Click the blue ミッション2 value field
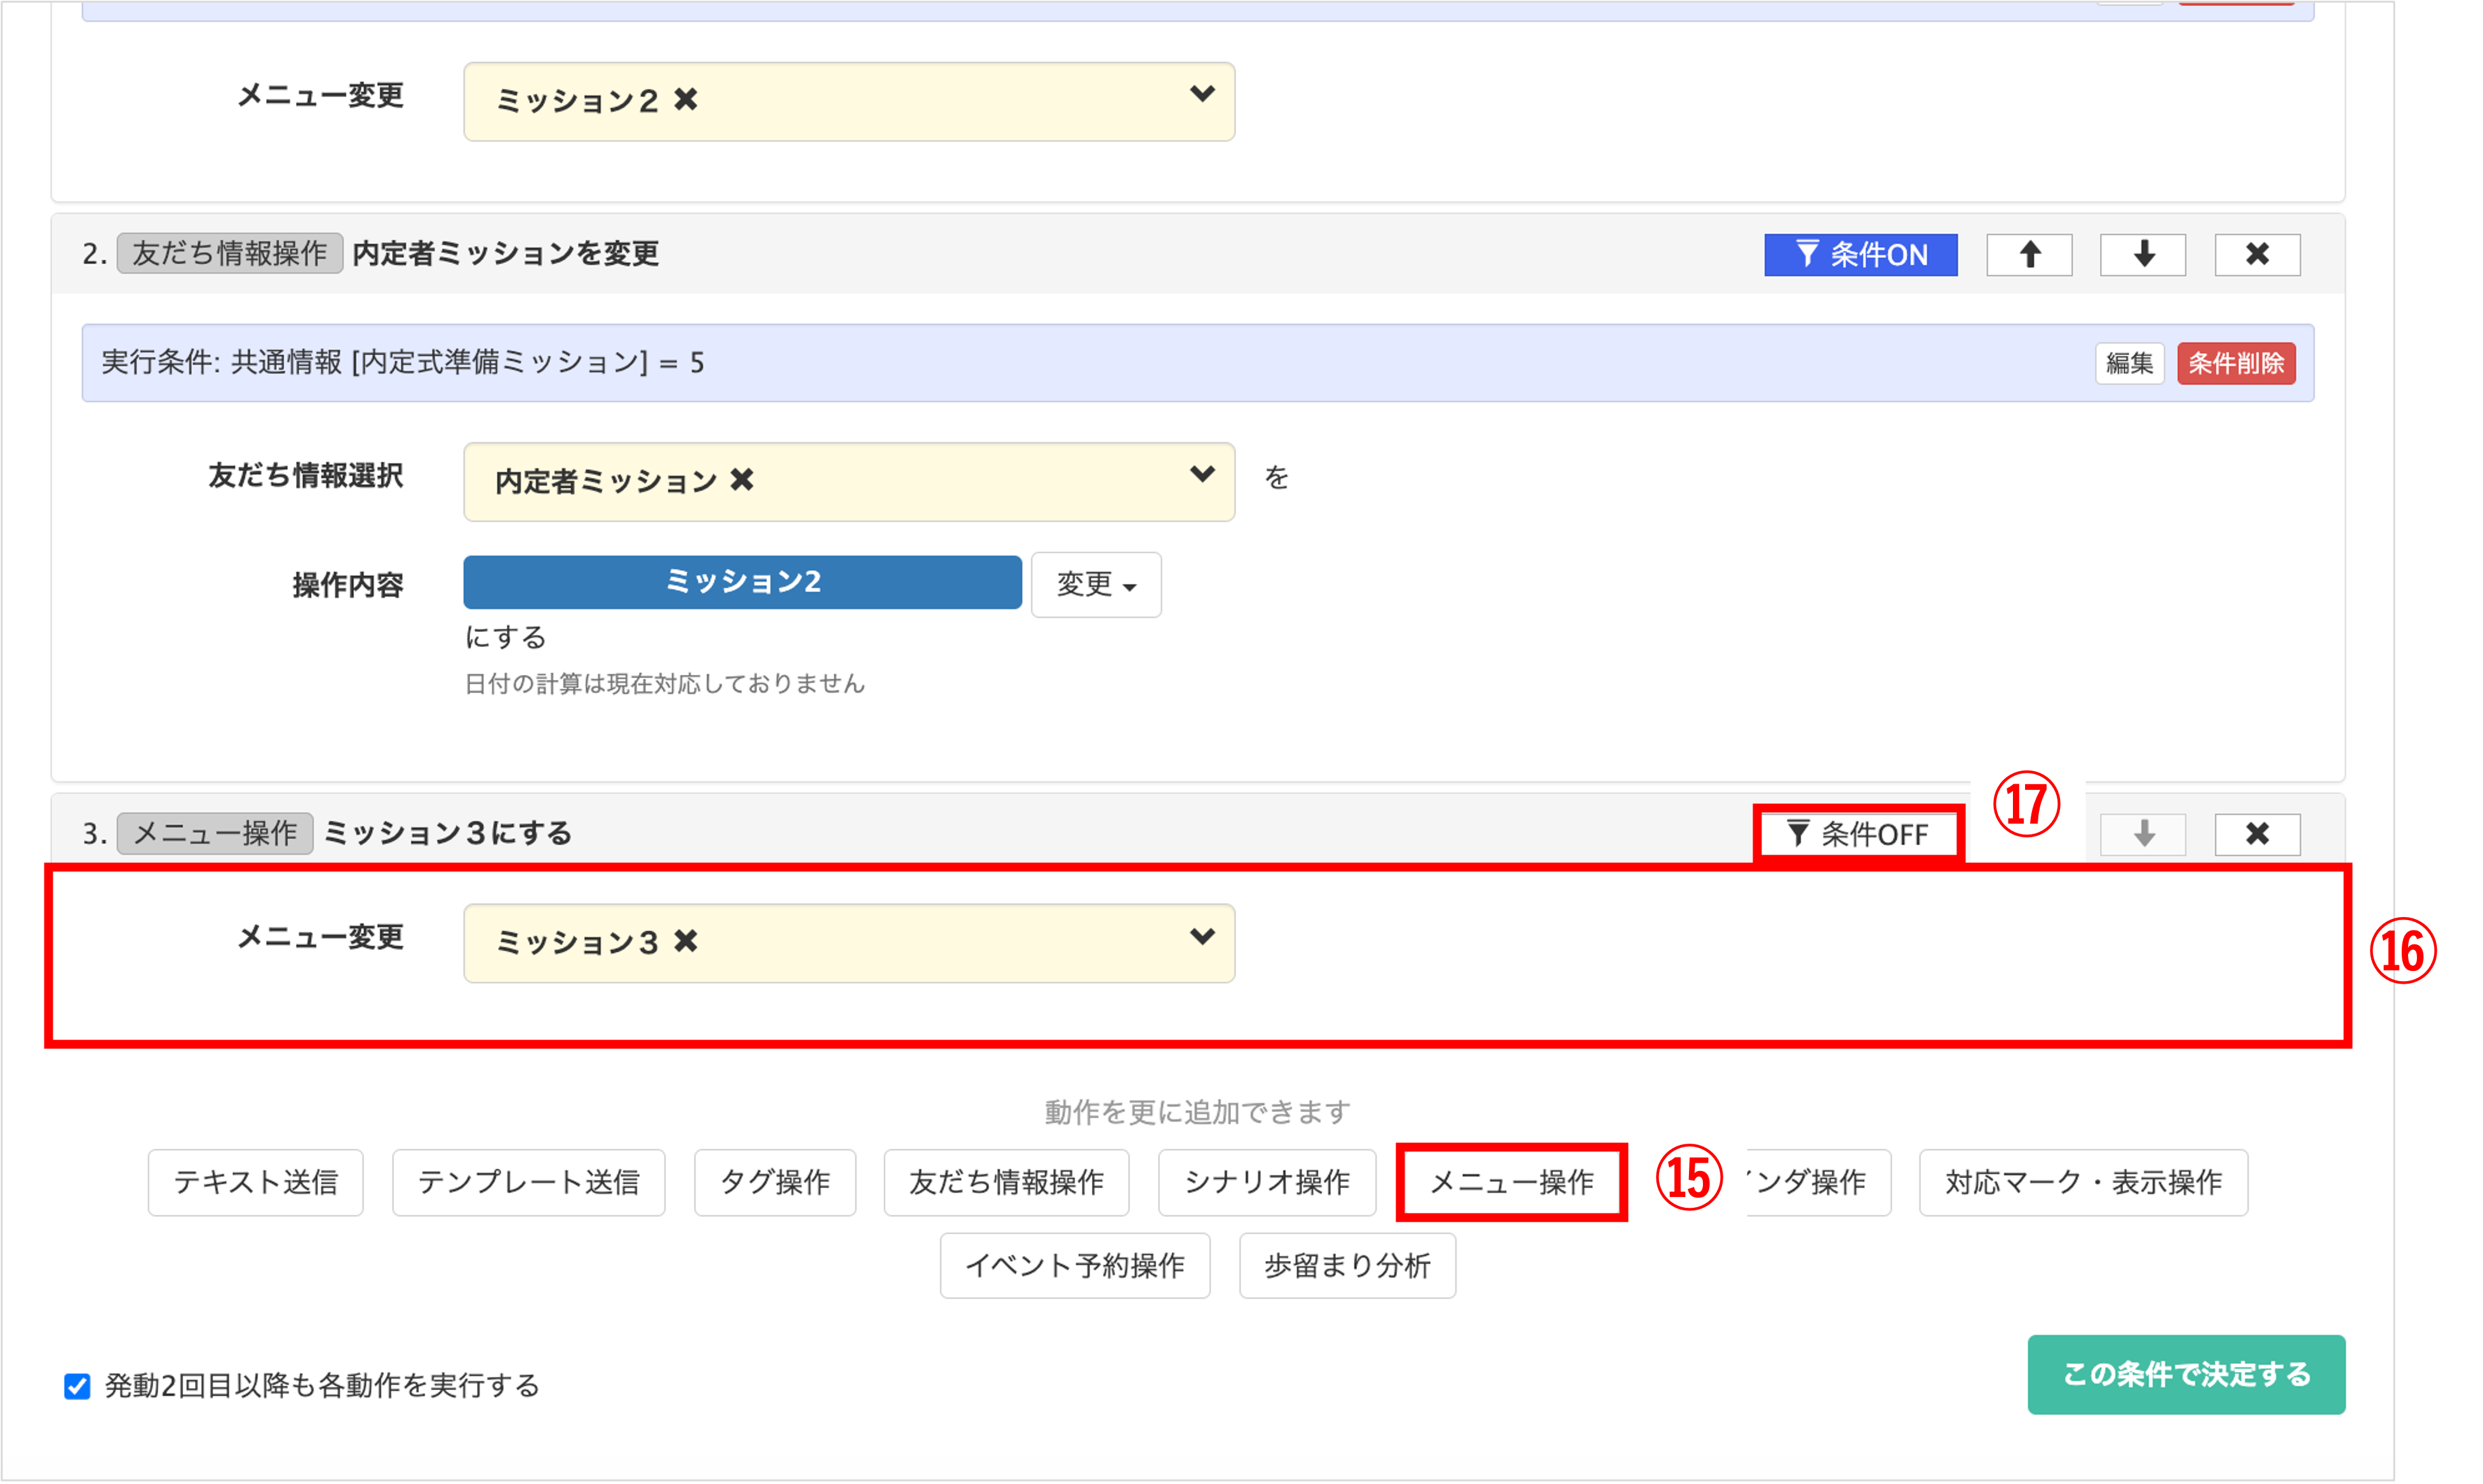 click(x=742, y=582)
